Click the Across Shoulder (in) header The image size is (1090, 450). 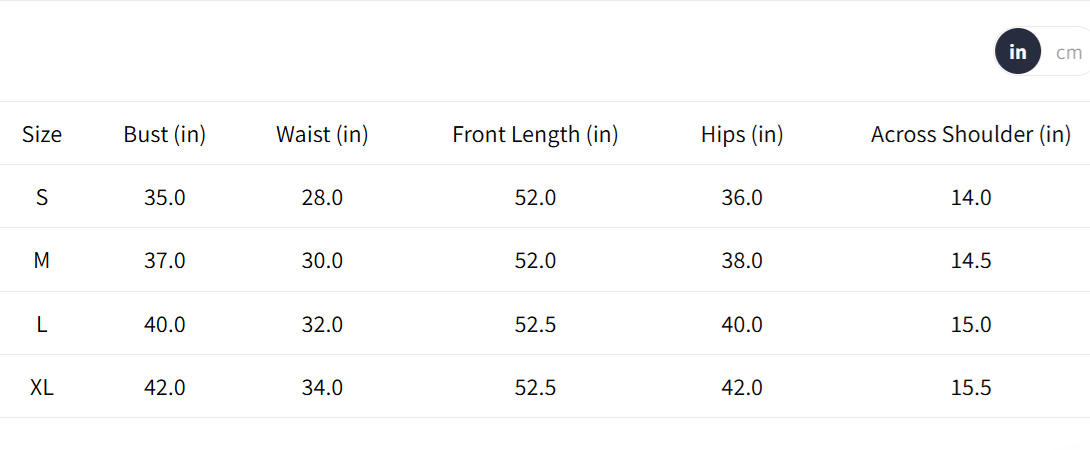[971, 134]
